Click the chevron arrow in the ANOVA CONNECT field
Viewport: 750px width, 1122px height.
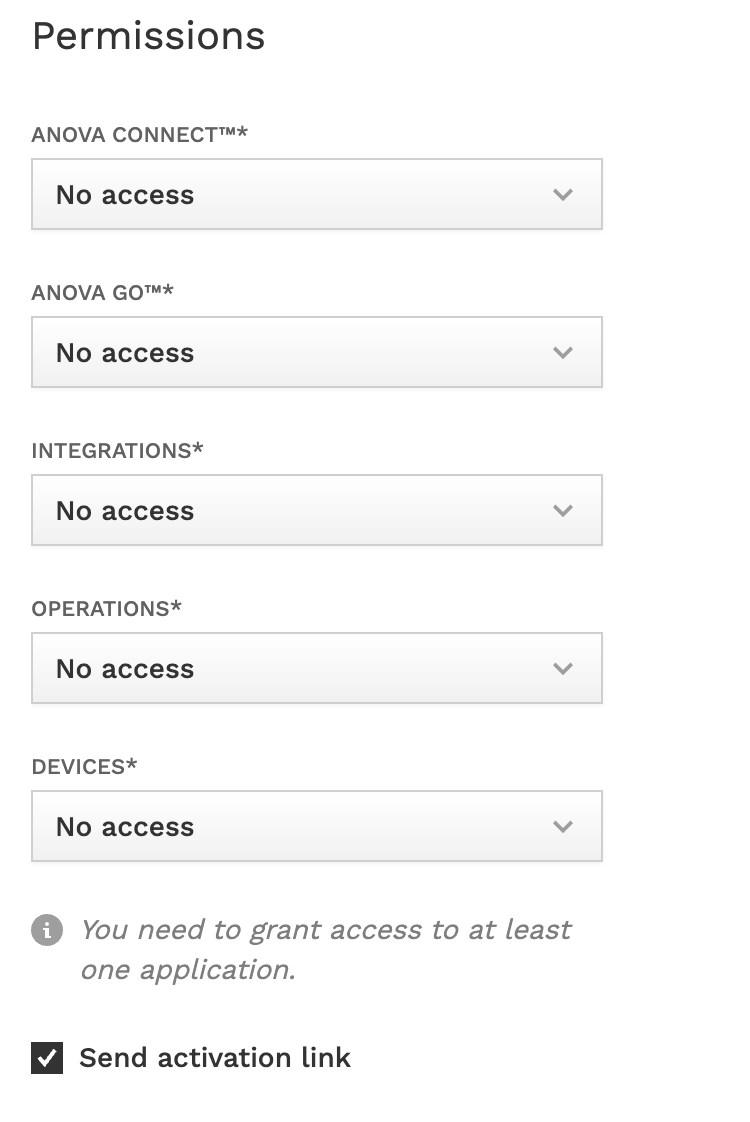pyautogui.click(x=563, y=195)
